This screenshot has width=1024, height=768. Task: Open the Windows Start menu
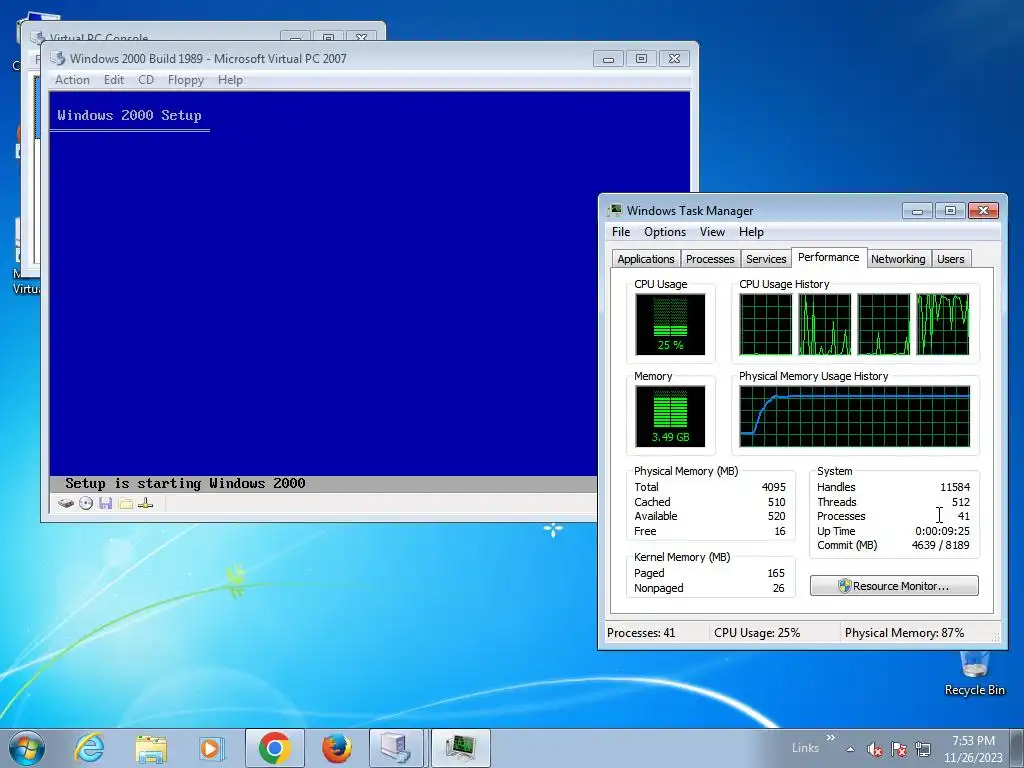pyautogui.click(x=27, y=748)
